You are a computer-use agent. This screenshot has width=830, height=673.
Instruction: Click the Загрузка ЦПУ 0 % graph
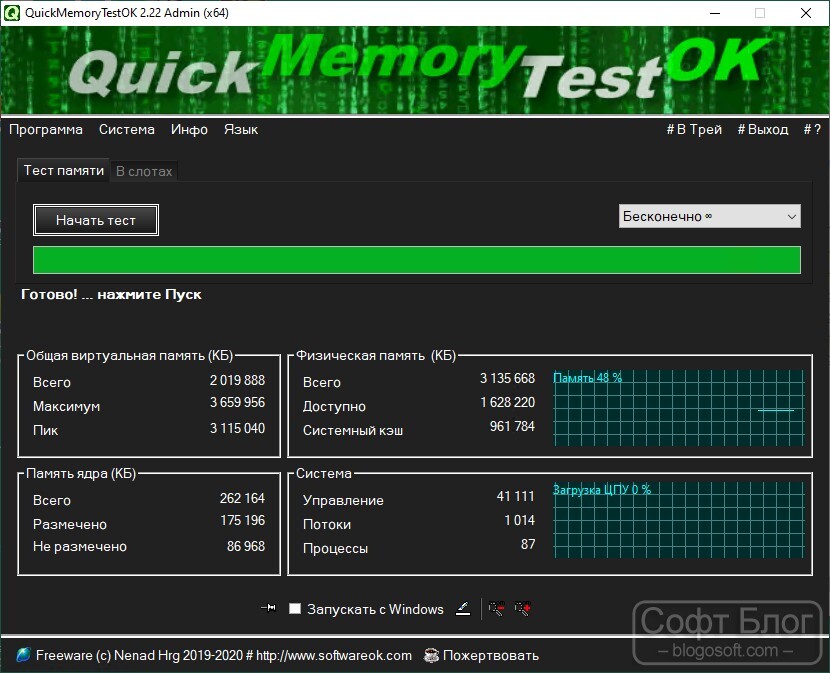coord(679,520)
